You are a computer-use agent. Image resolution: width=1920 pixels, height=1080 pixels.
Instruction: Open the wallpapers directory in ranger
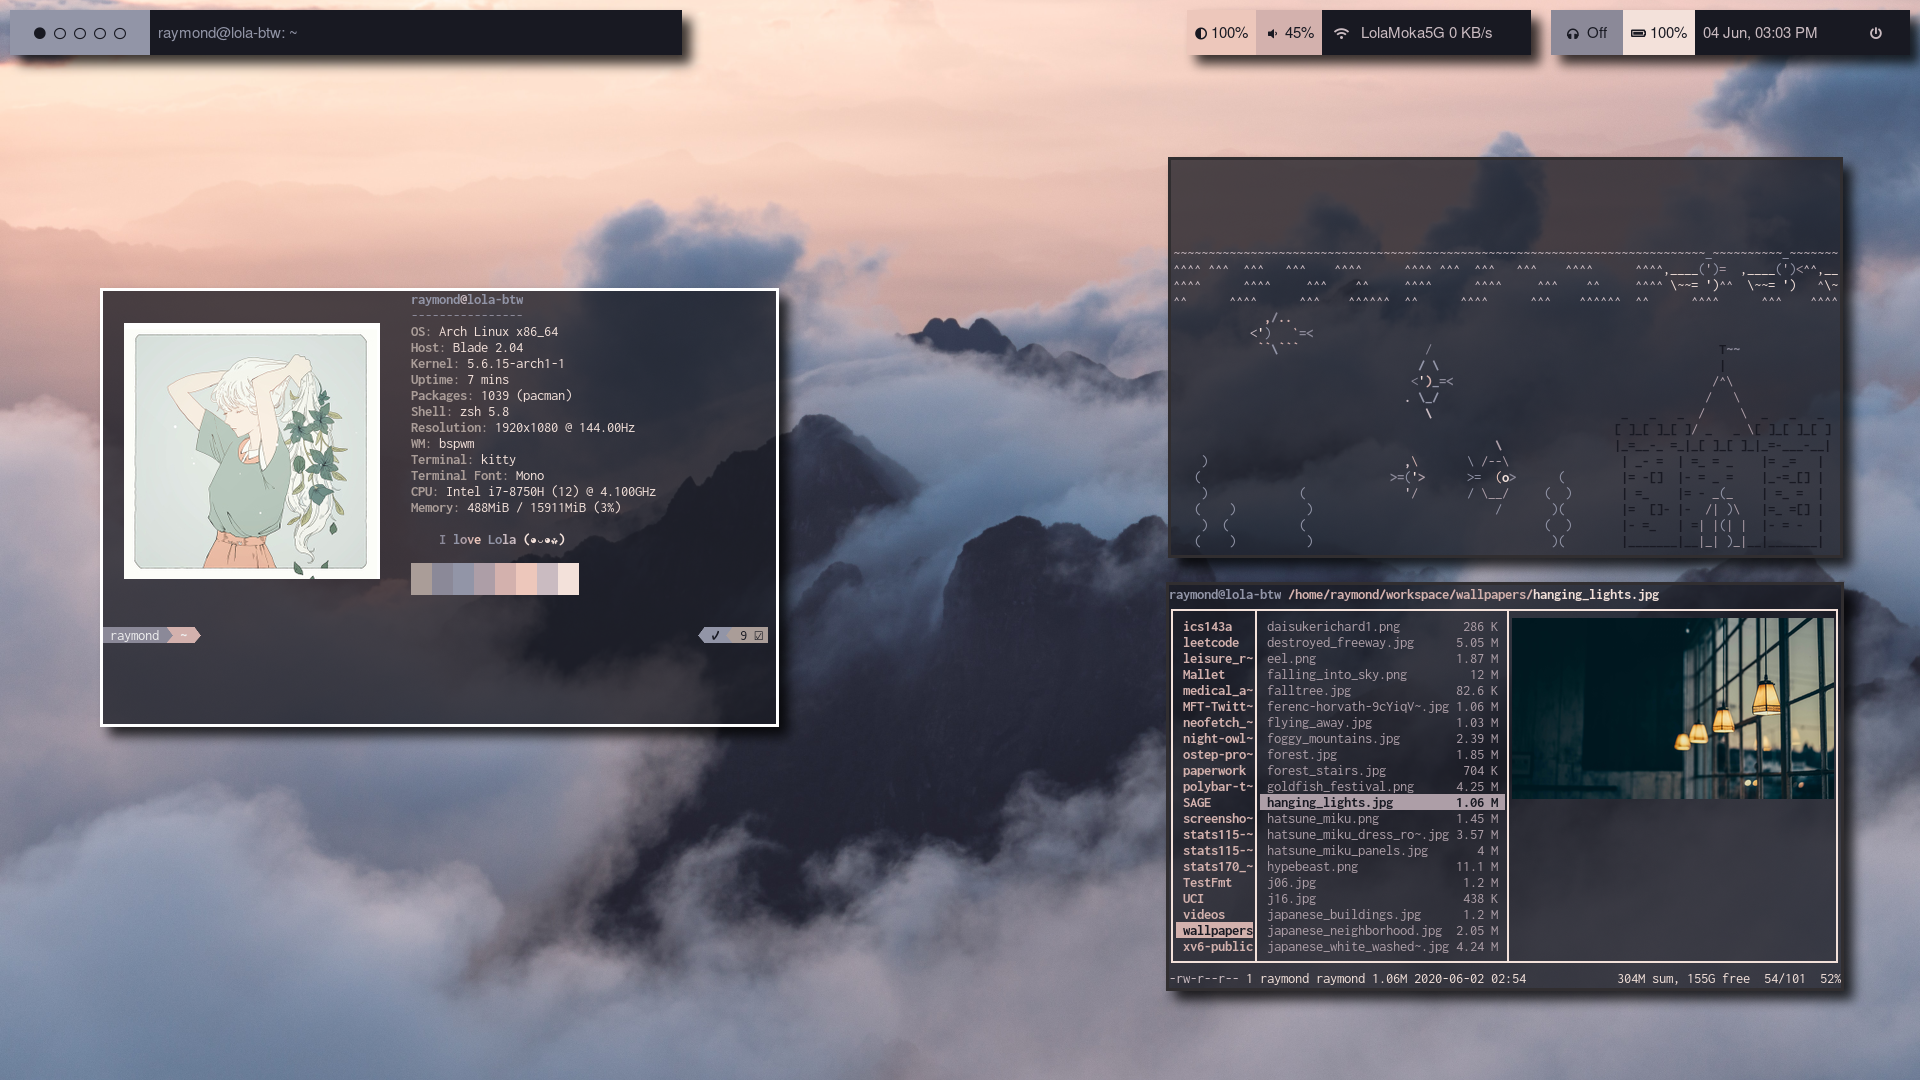tap(1216, 930)
